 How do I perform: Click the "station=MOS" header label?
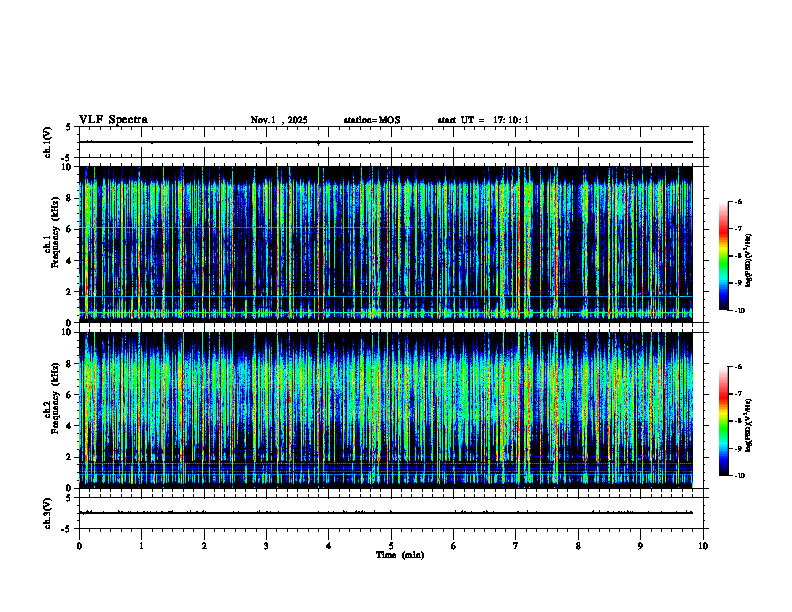(x=372, y=120)
